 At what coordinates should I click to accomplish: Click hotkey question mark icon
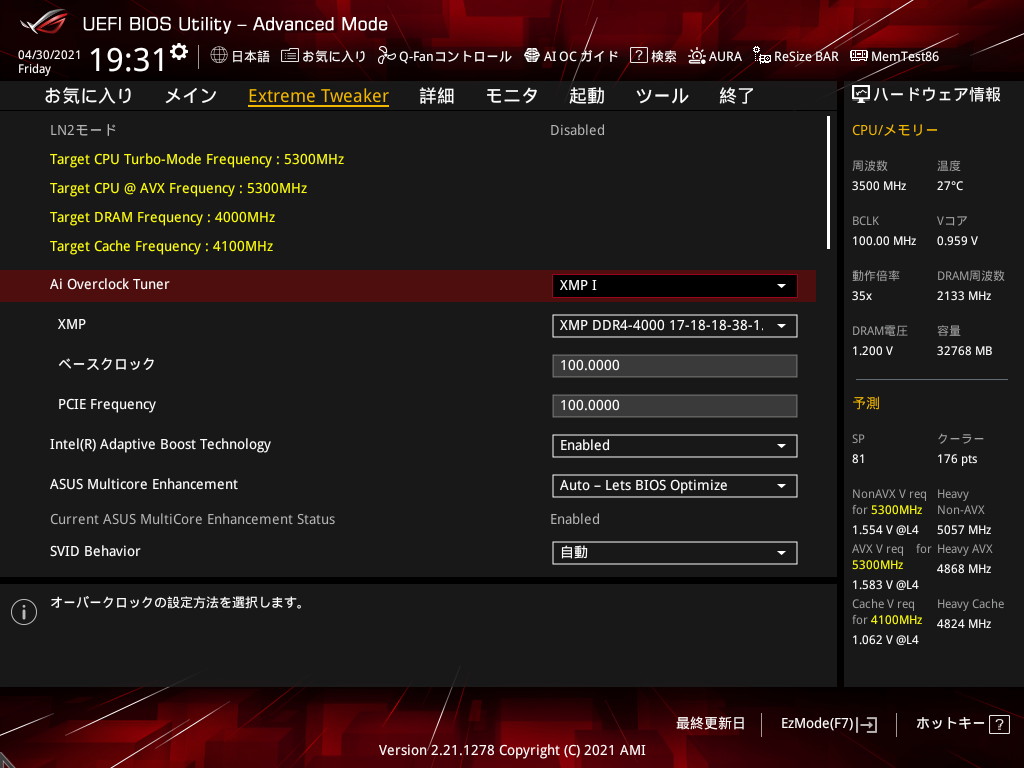(999, 724)
